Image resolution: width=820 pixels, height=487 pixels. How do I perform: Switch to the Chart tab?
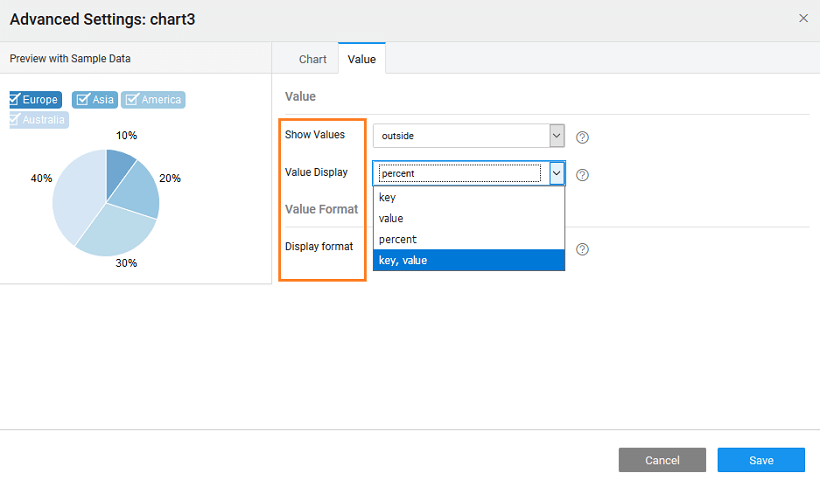(x=312, y=59)
